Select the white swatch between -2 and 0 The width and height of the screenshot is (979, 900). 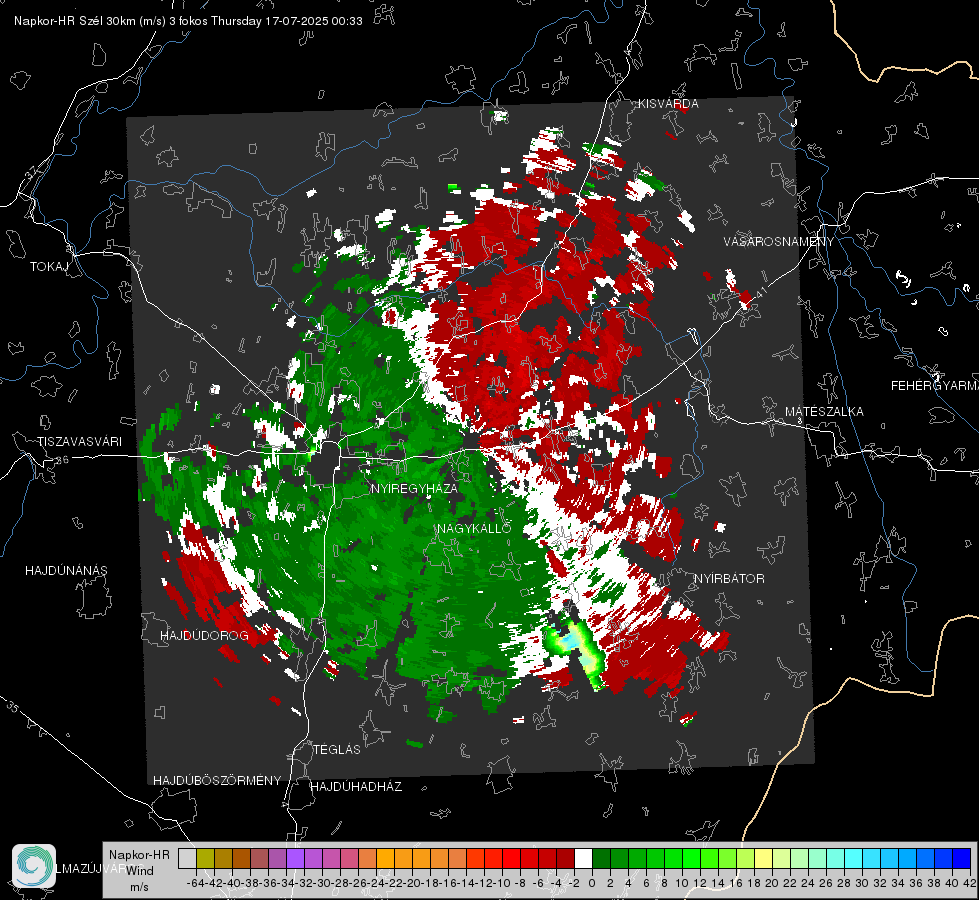coord(583,859)
